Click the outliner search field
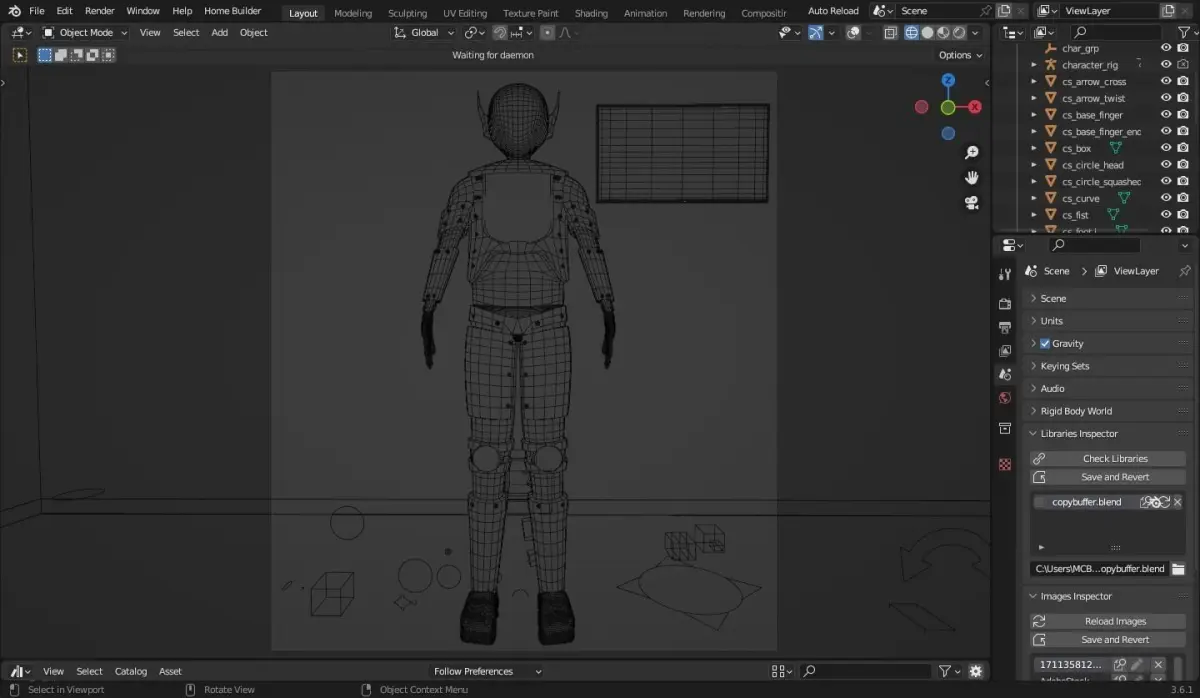This screenshot has height=698, width=1200. click(x=1114, y=32)
